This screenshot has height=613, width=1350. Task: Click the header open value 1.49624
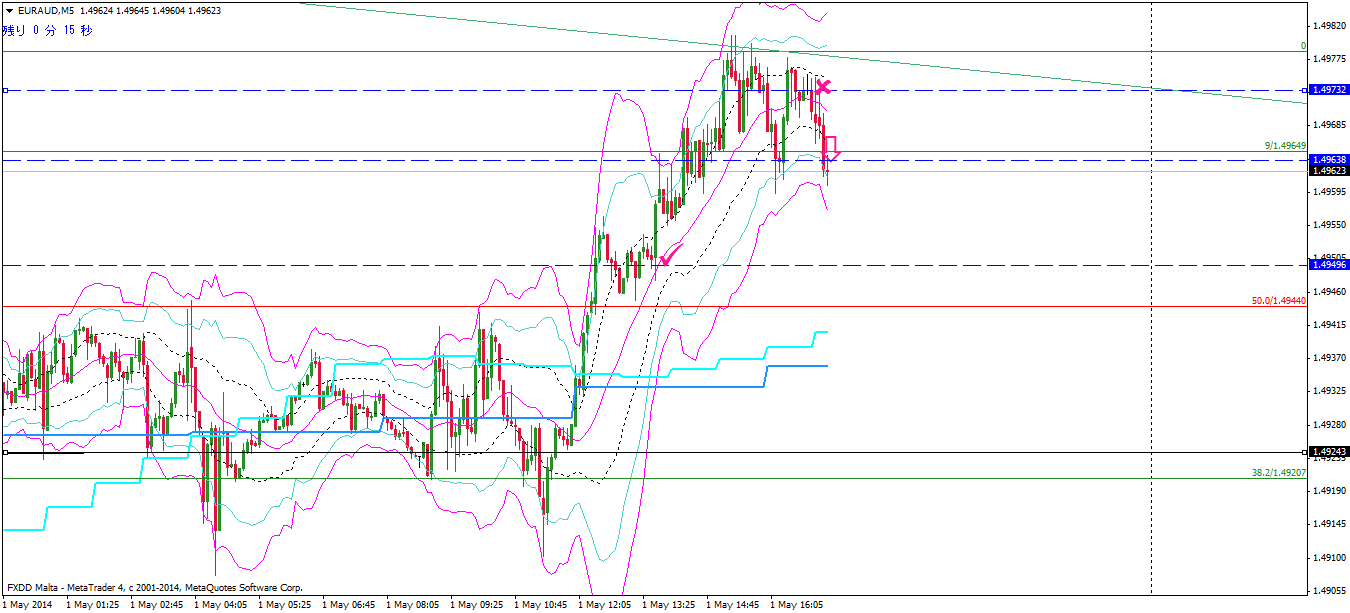pos(97,10)
